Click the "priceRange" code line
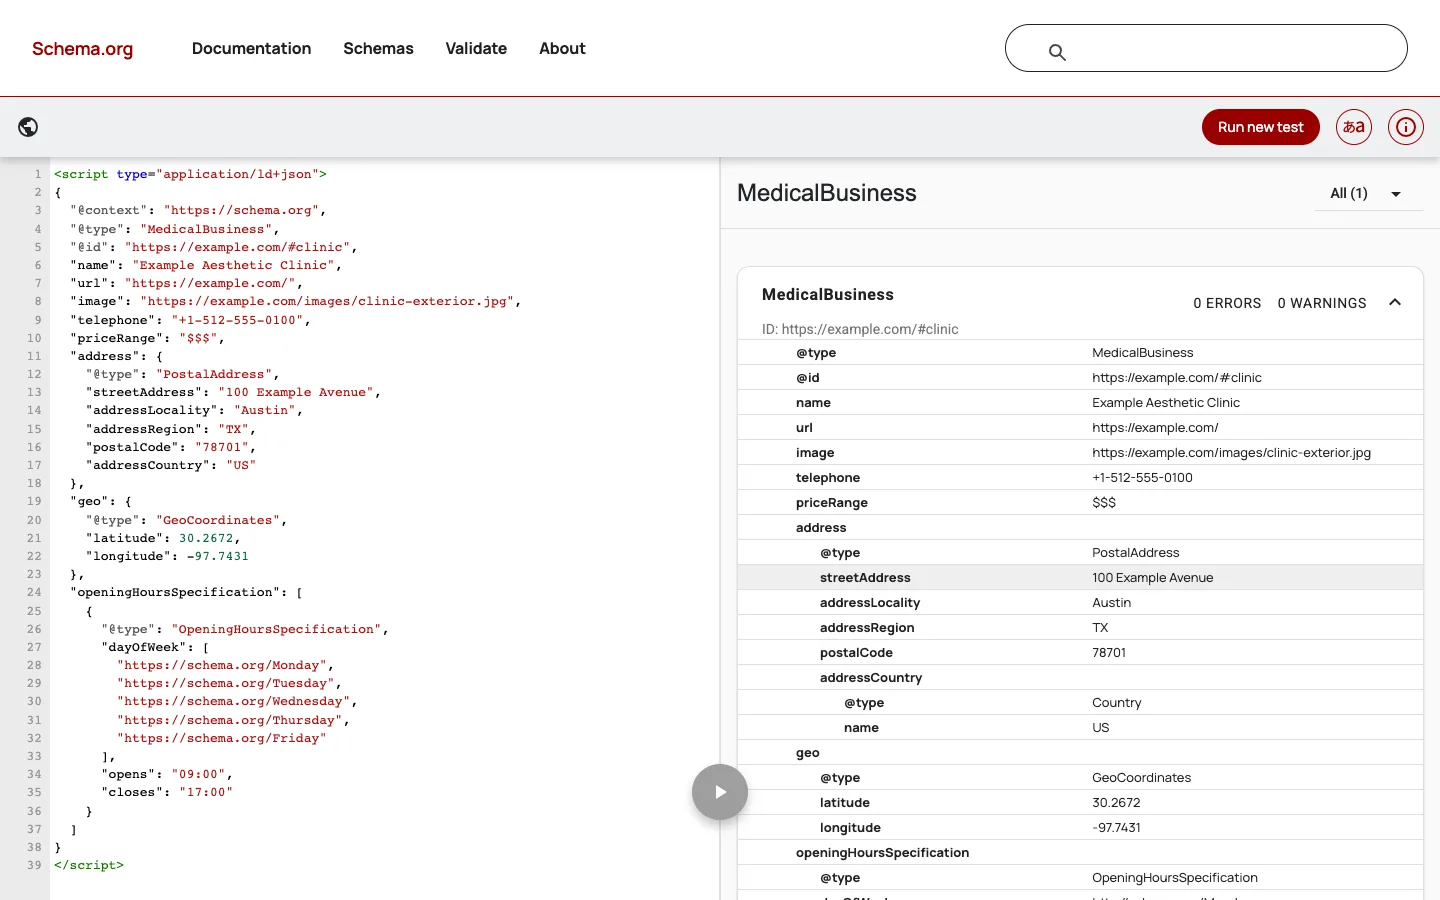The height and width of the screenshot is (900, 1440). pos(148,338)
